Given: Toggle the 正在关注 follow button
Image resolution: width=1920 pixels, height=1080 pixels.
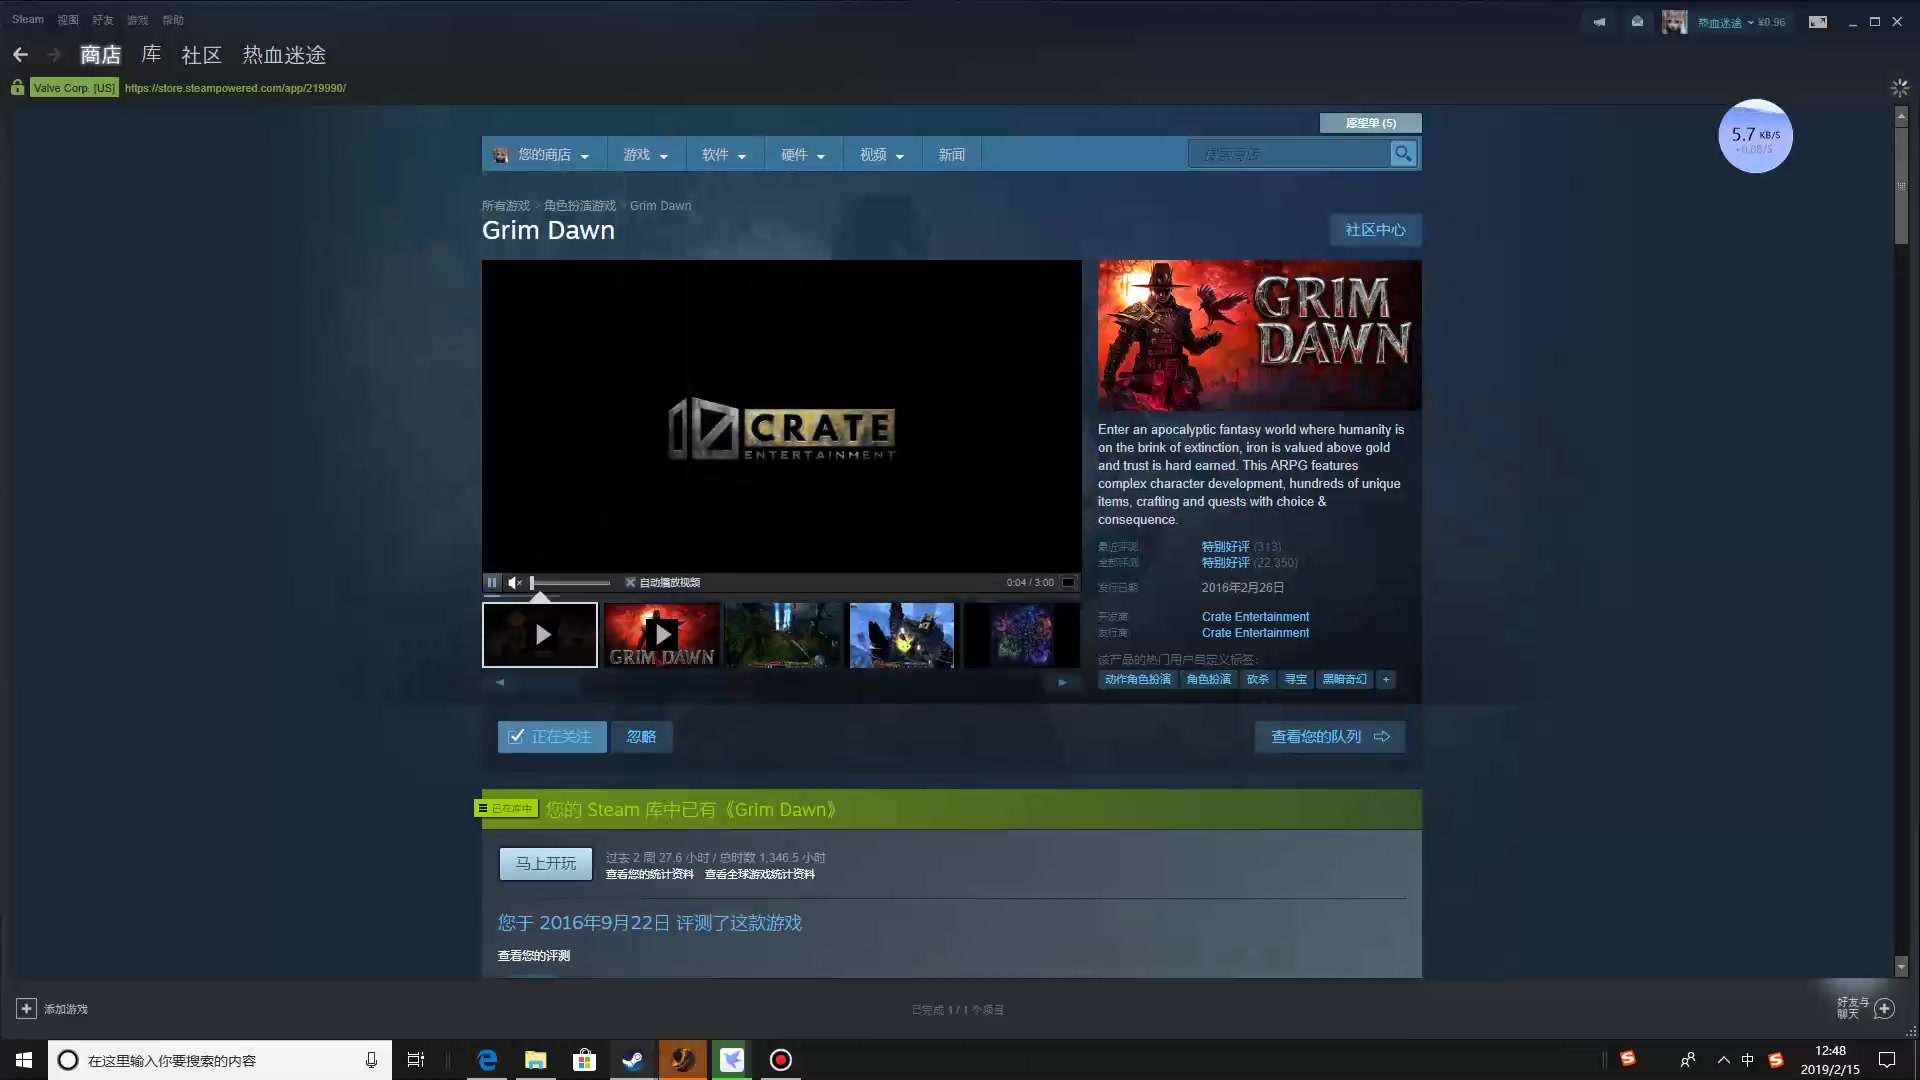Looking at the screenshot, I should tap(551, 736).
